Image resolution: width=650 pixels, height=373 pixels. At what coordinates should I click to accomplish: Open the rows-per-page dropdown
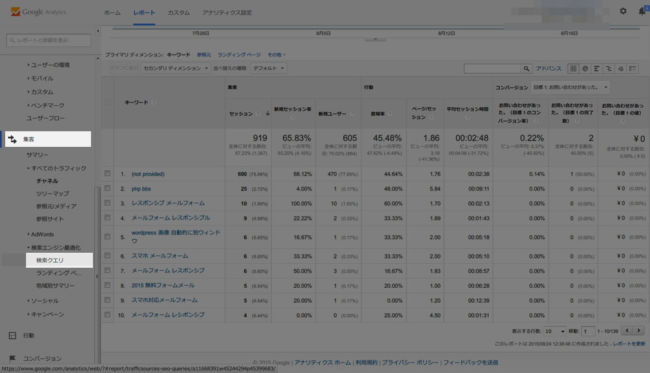pos(555,331)
